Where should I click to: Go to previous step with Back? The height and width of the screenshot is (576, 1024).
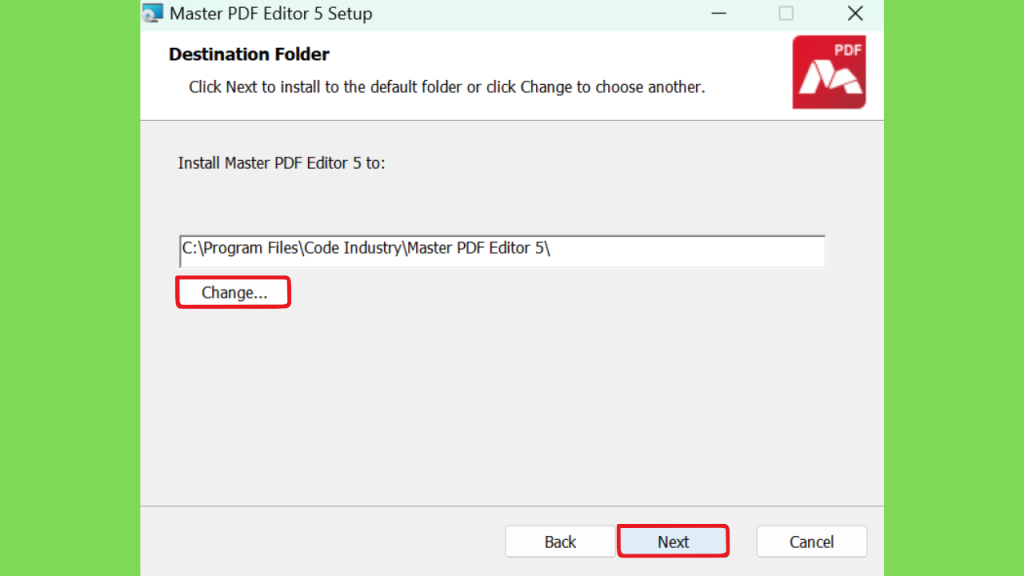pos(560,541)
